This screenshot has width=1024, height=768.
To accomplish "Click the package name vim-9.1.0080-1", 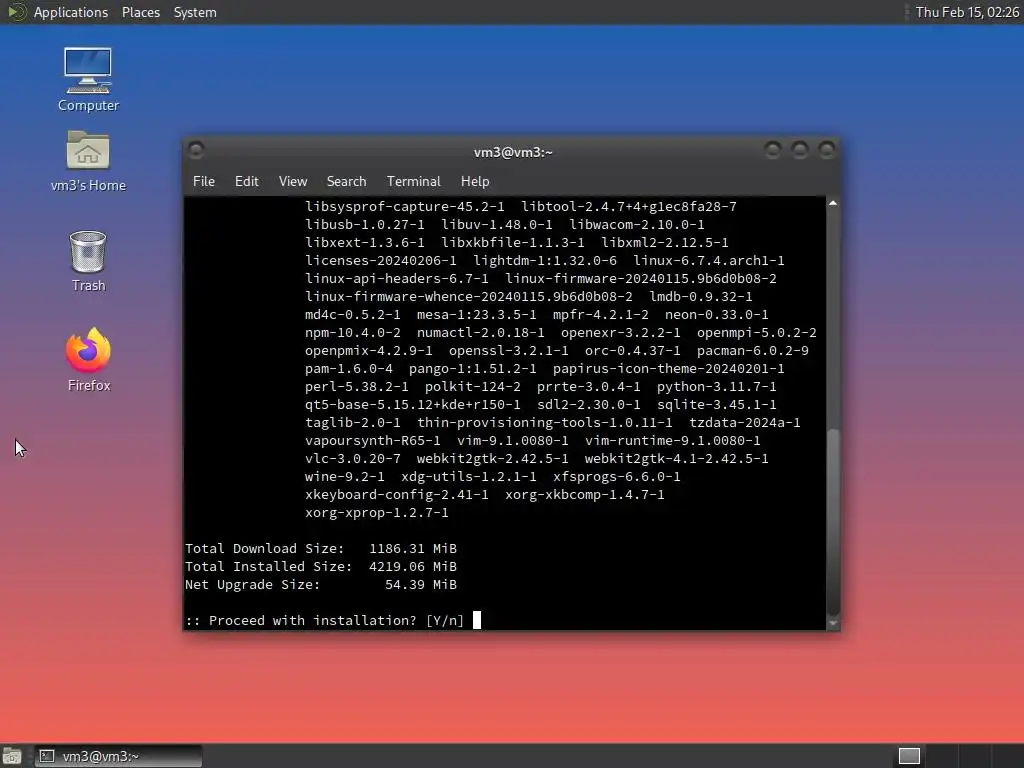I will point(513,441).
